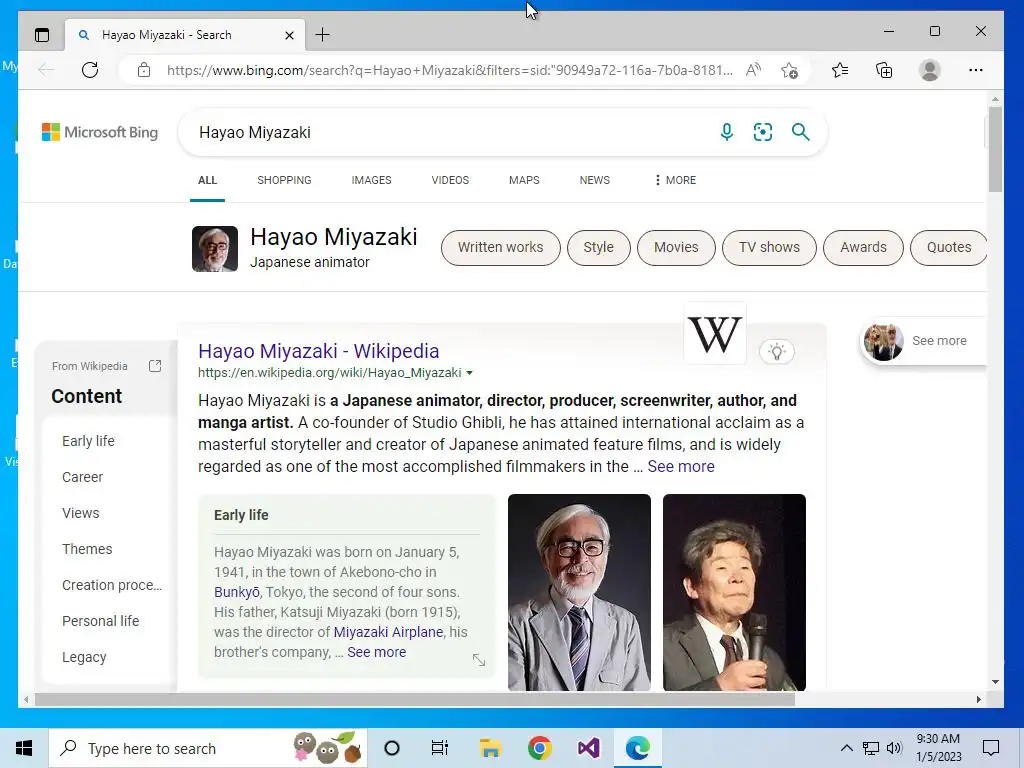Click See more after summary paragraph
Image resolution: width=1024 pixels, height=768 pixels.
click(x=680, y=466)
